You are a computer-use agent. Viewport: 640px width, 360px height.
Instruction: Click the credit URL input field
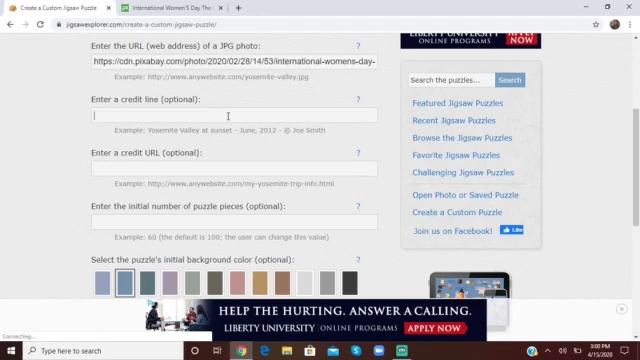234,169
